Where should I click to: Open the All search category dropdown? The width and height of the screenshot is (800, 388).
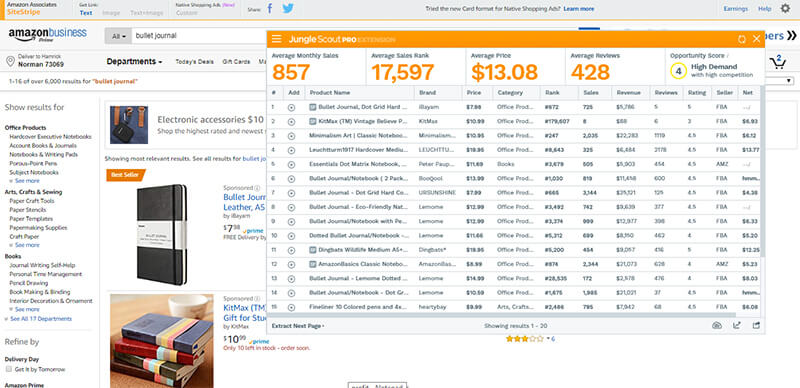[118, 36]
